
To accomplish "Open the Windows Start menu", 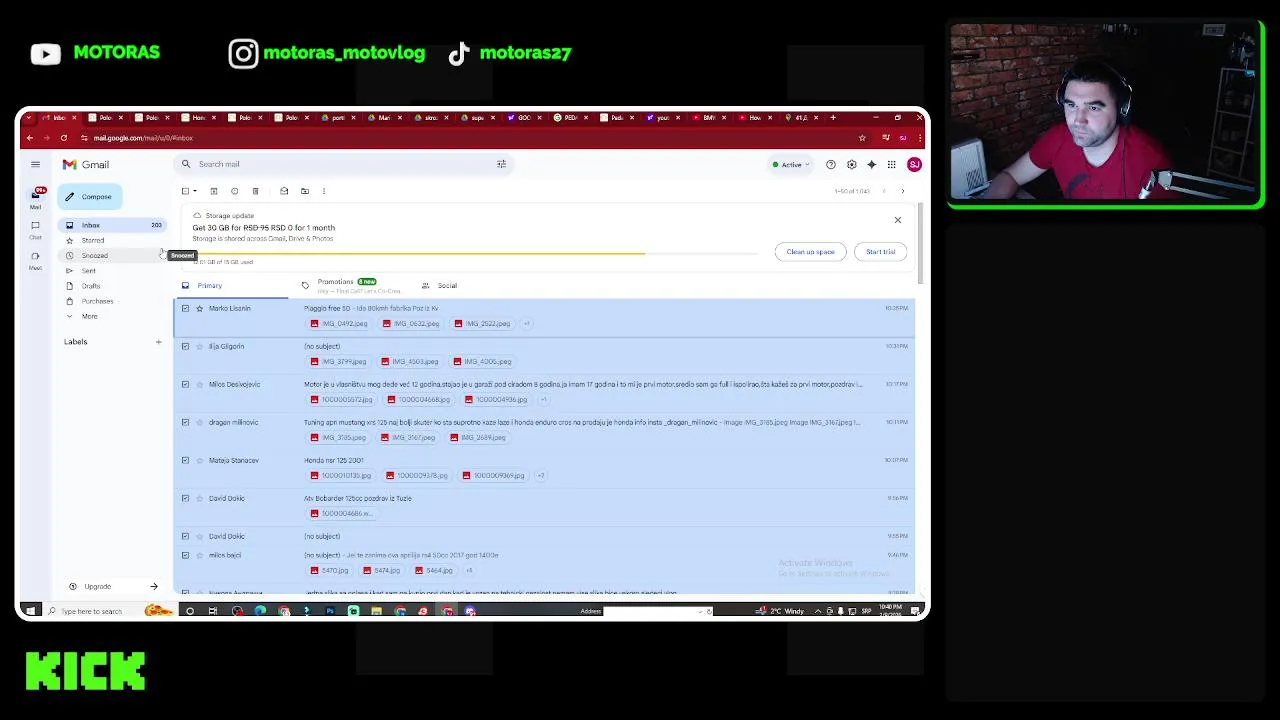I will tap(30, 611).
